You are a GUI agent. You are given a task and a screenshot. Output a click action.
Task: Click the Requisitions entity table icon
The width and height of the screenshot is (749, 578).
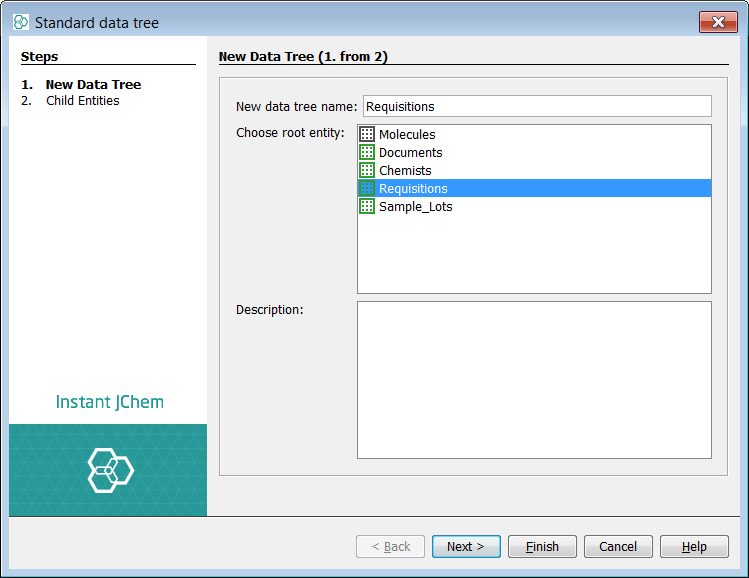coord(367,188)
